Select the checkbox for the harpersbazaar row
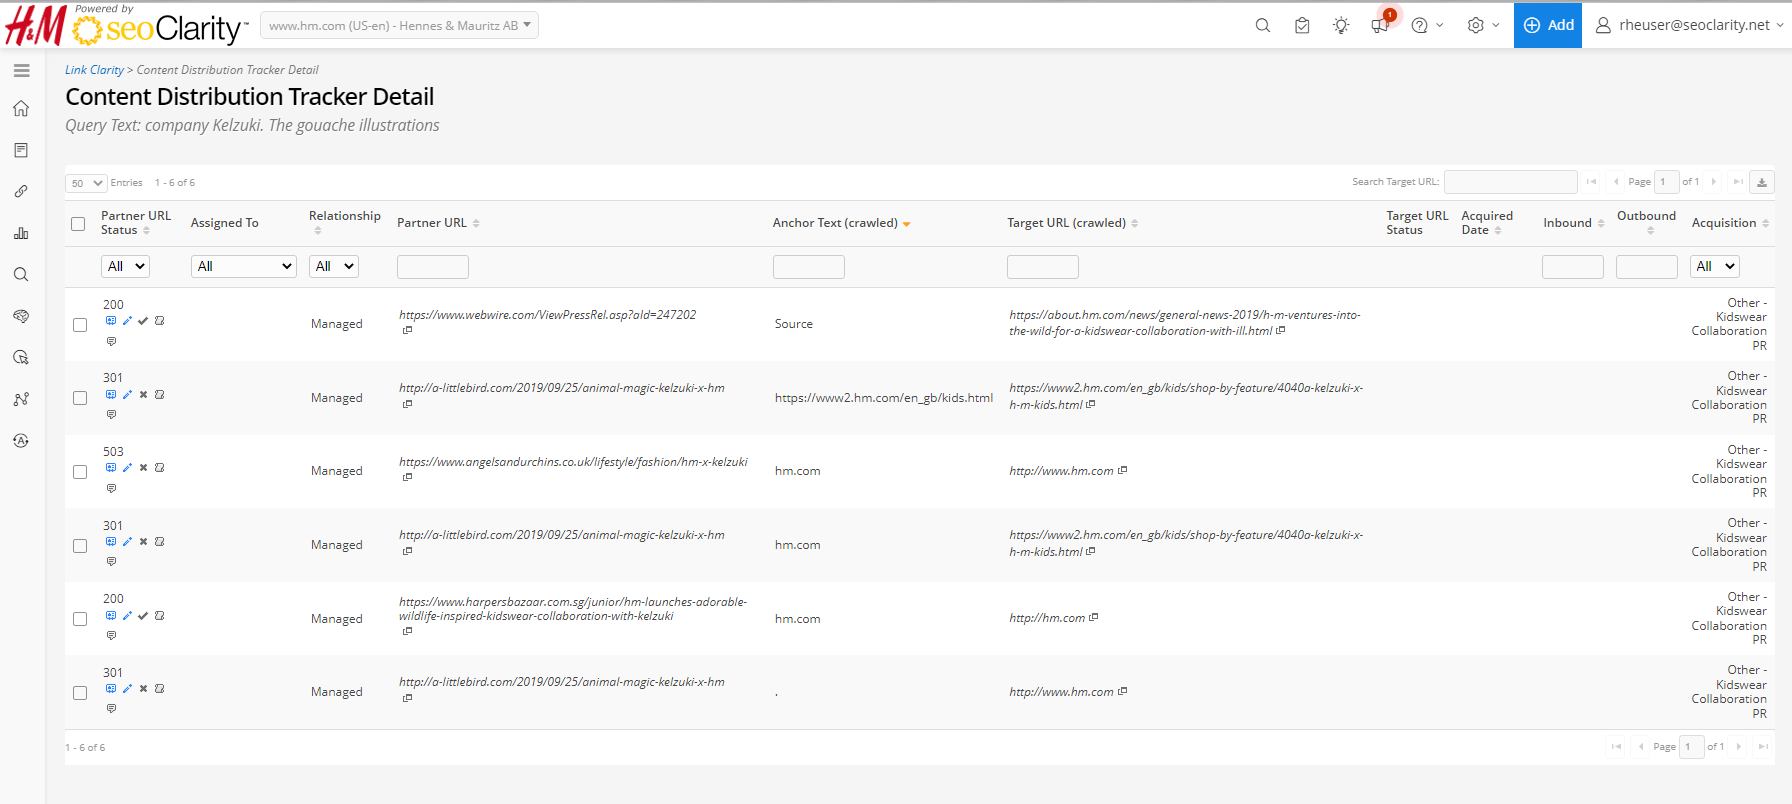 coord(80,619)
